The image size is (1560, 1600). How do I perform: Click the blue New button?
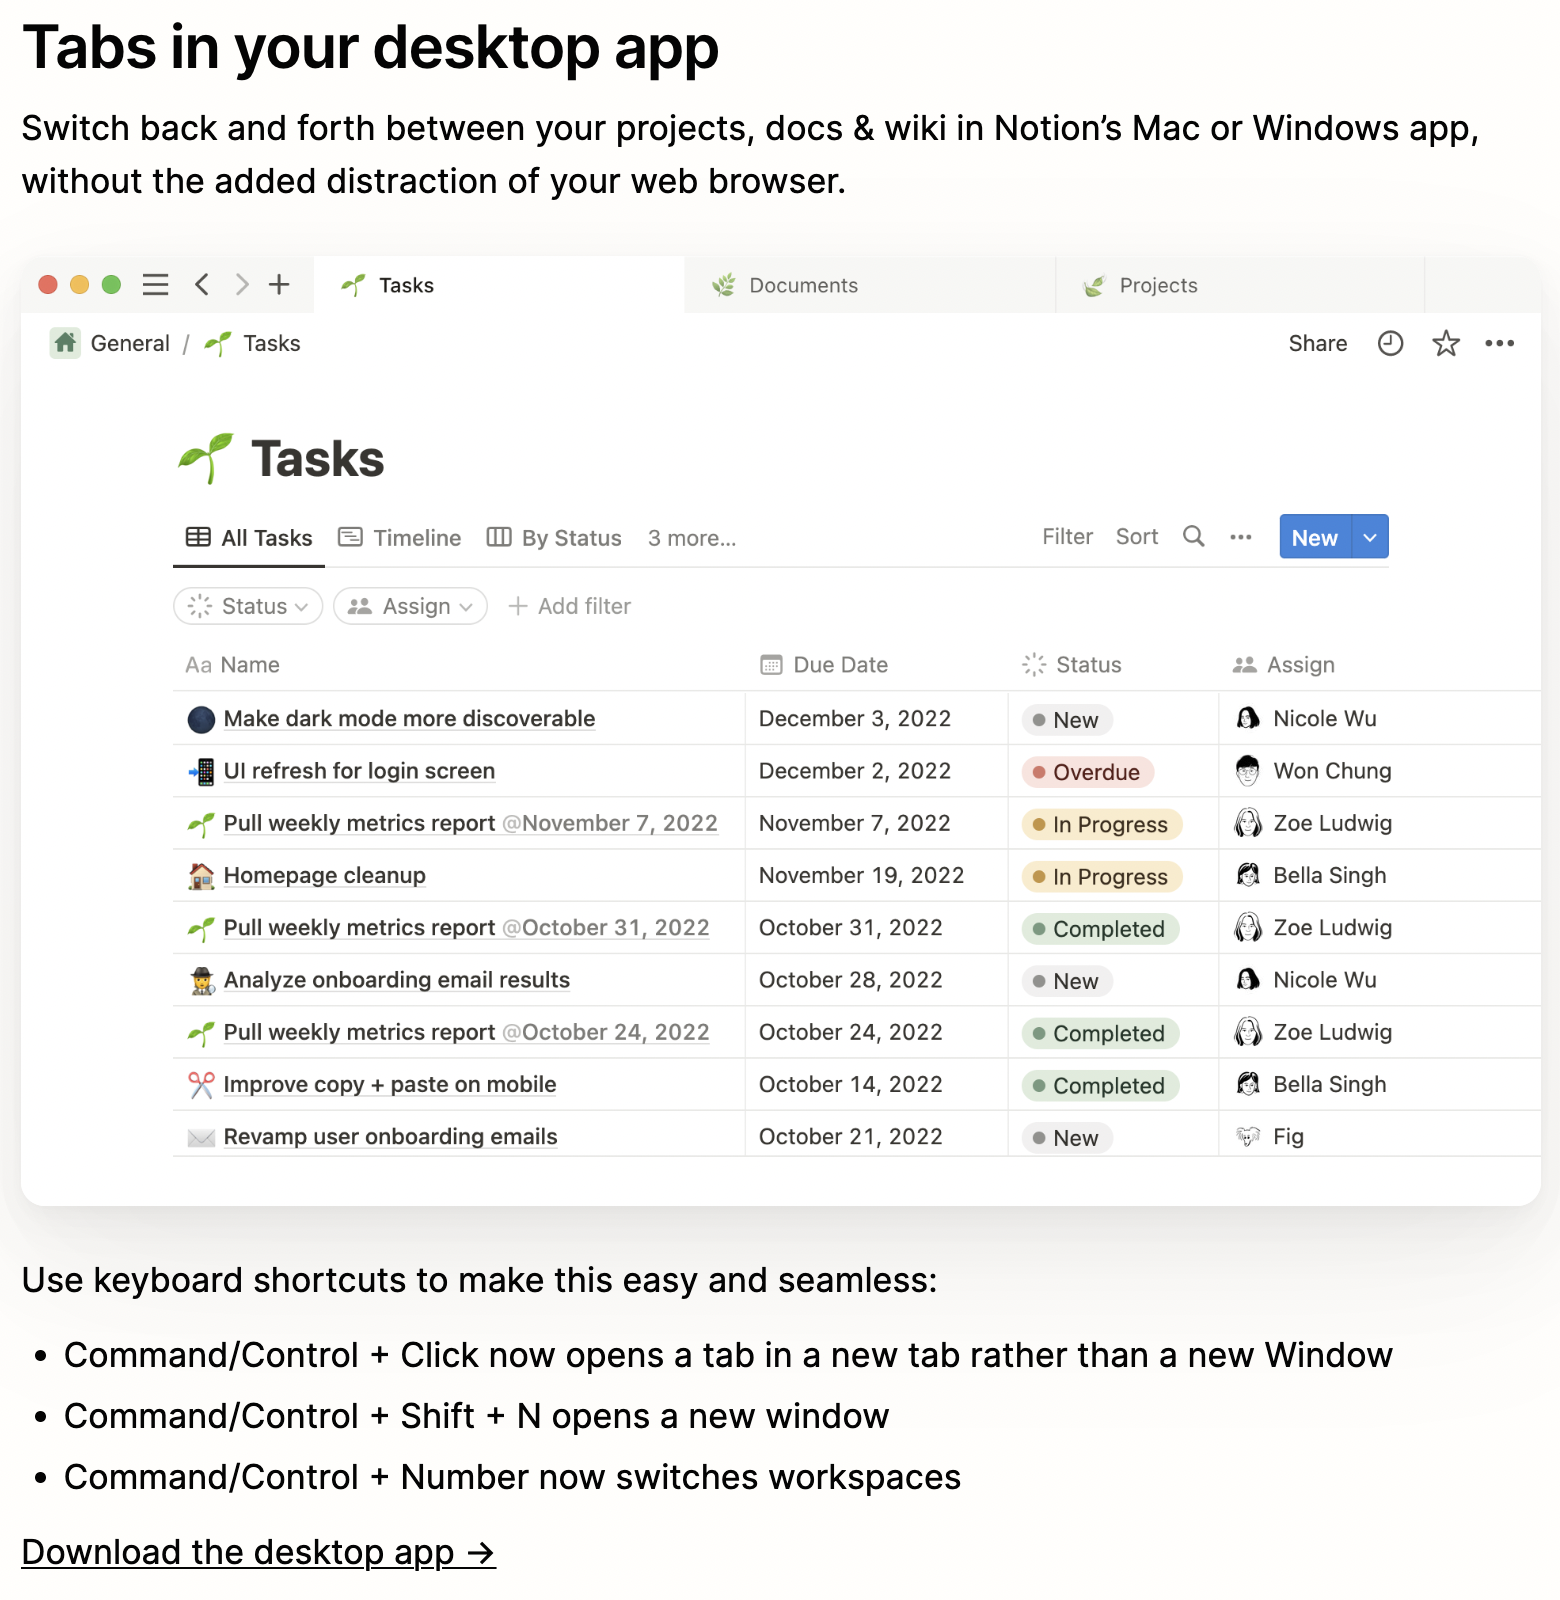[x=1315, y=537]
